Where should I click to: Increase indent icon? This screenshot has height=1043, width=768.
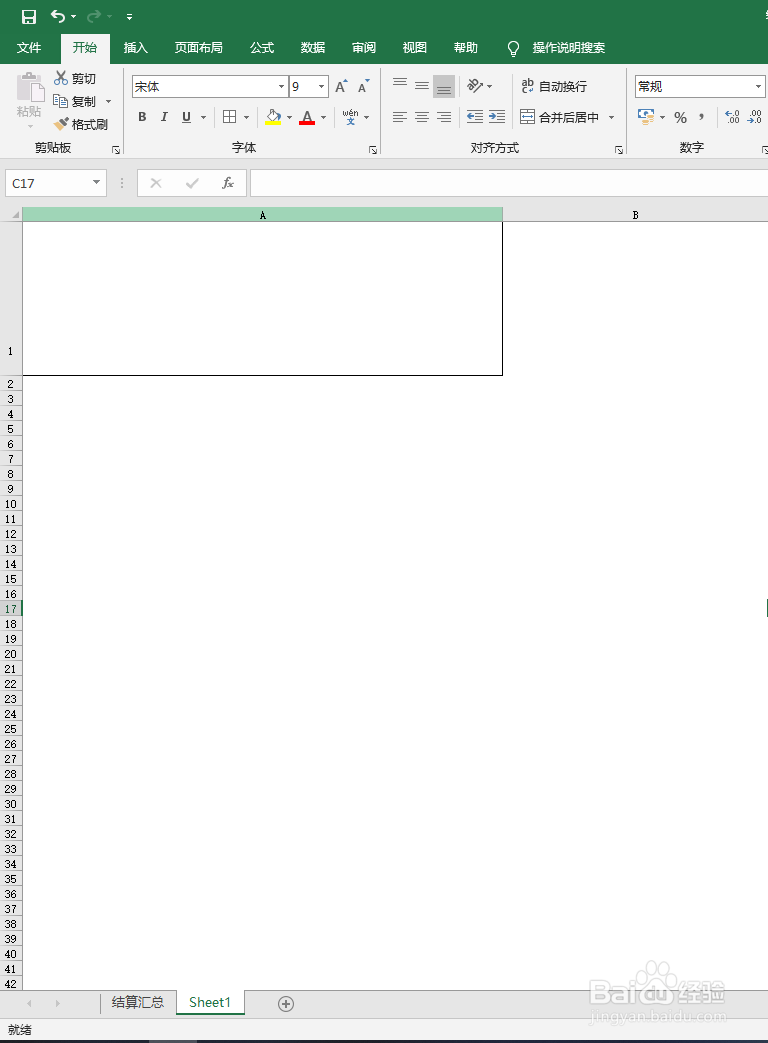click(x=497, y=117)
